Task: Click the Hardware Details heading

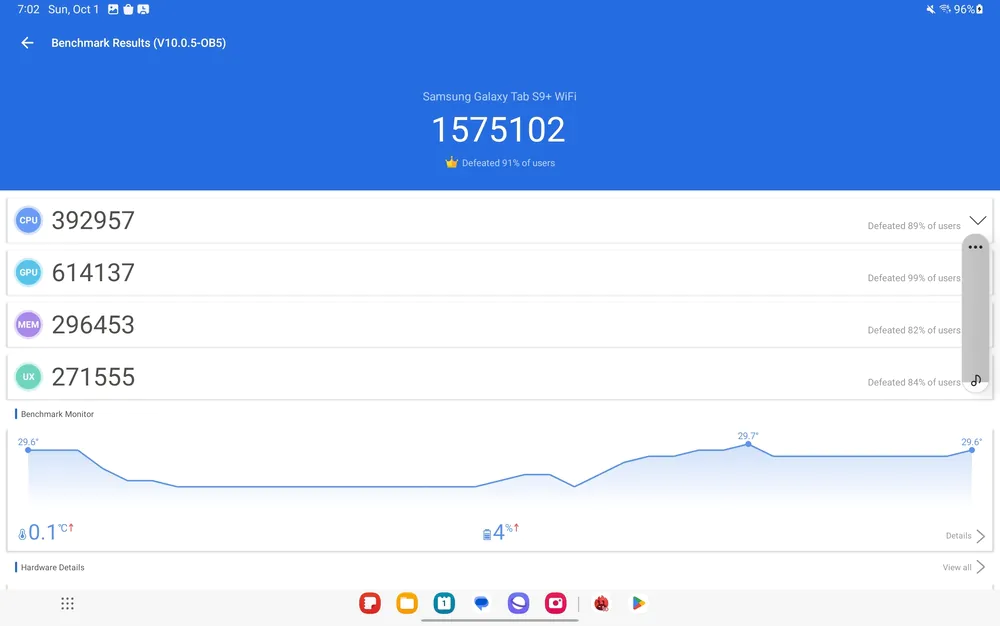Action: coord(52,567)
